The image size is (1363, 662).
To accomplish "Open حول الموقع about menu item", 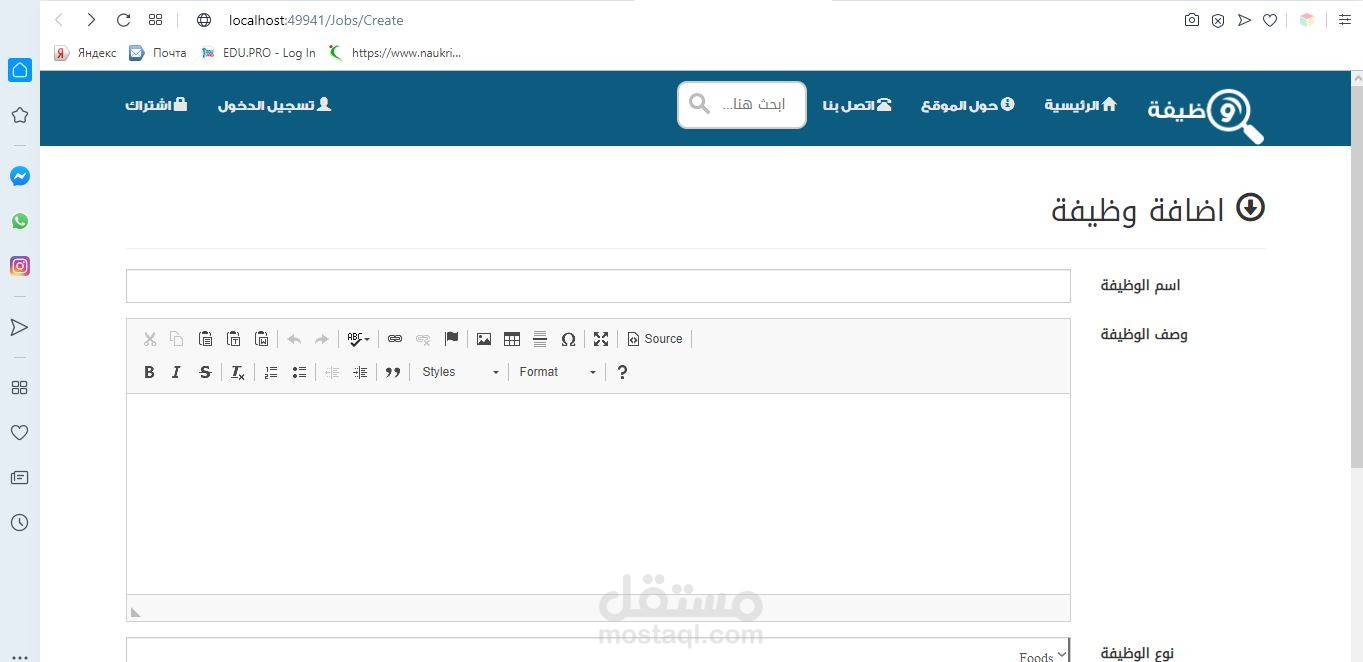I will tap(967, 105).
